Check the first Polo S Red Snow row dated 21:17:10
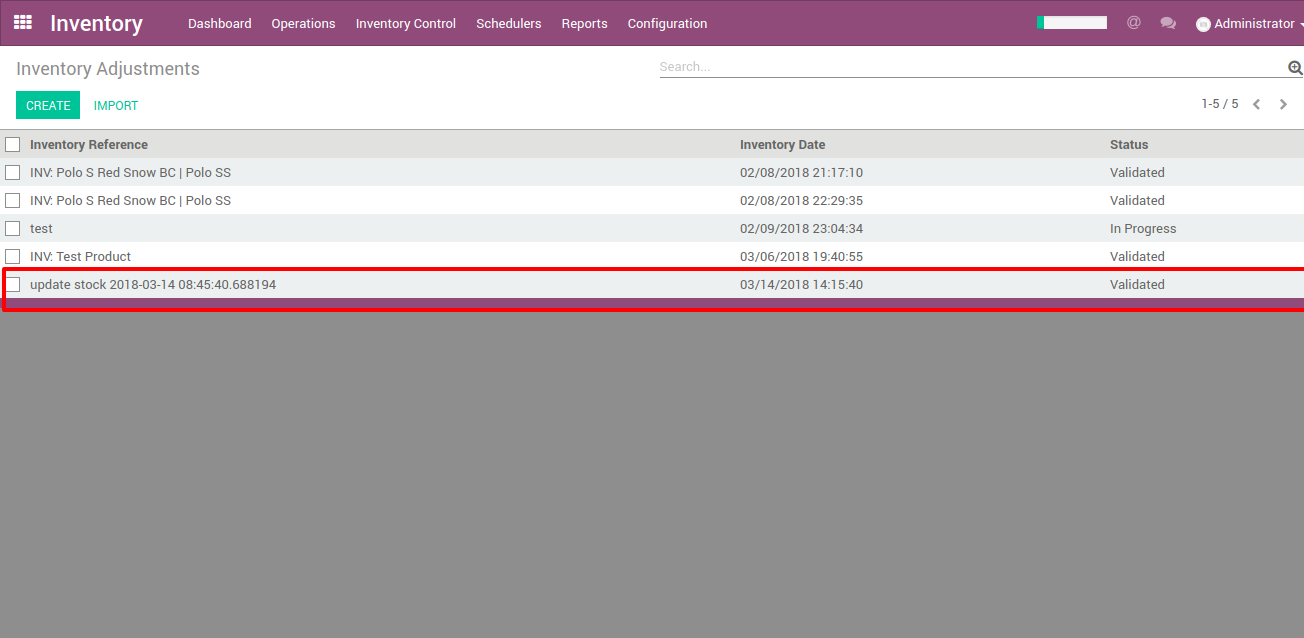Image resolution: width=1304 pixels, height=638 pixels. tap(13, 173)
